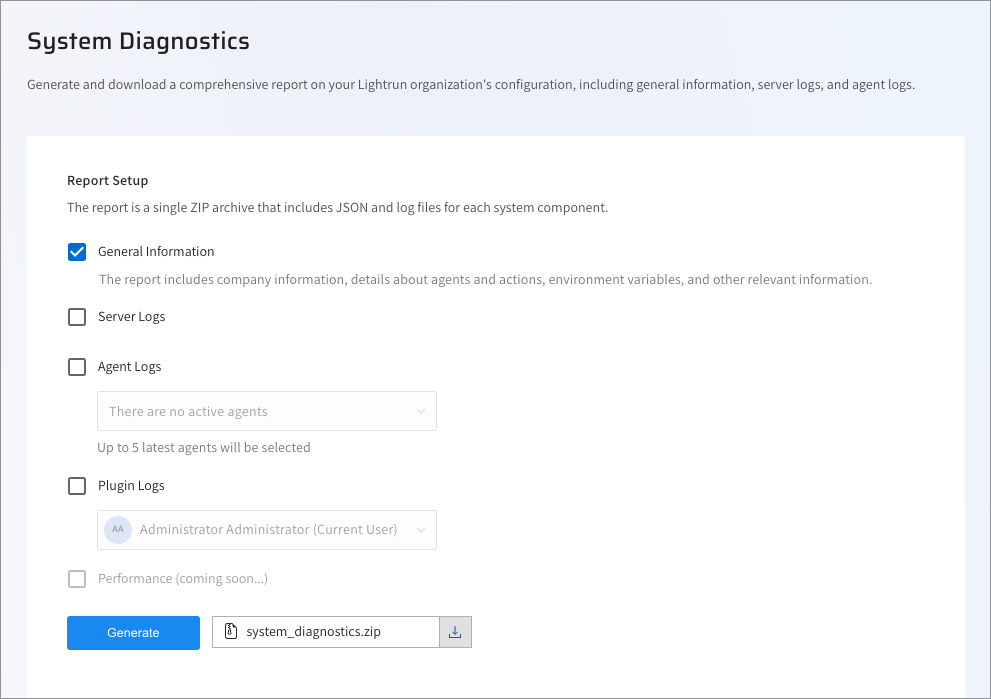Viewport: 991px width, 699px height.
Task: Open the Administrator Administrator user dropdown
Action: [x=268, y=530]
